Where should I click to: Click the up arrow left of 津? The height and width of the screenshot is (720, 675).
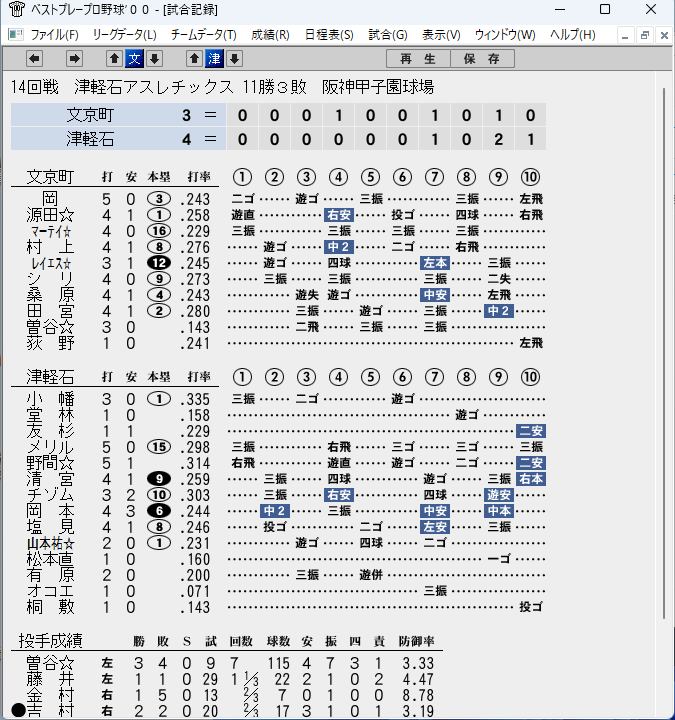coord(194,59)
